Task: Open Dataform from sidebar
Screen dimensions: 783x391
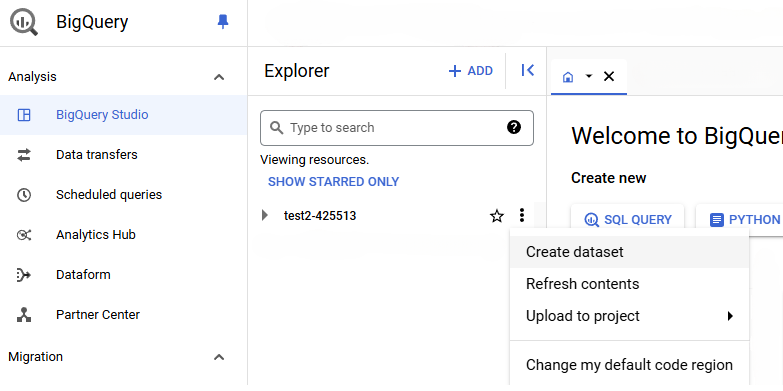Action: coord(123,275)
